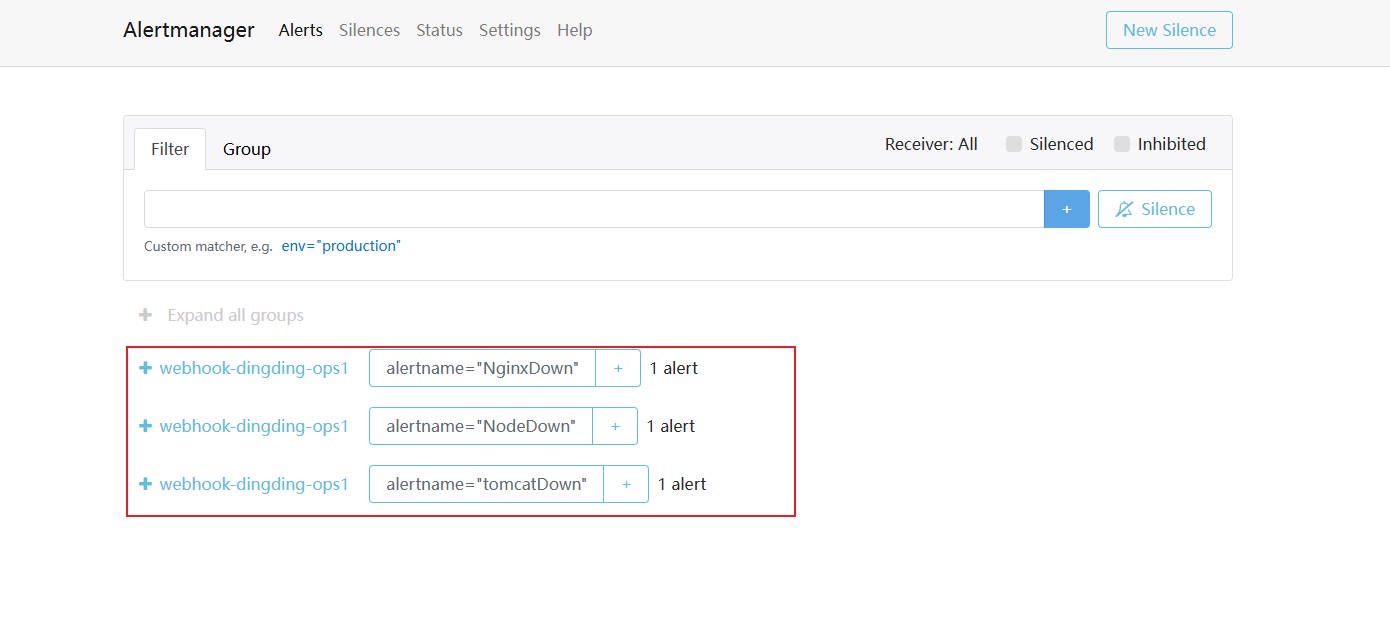Click the alertname="tomcatDown" label

point(486,484)
